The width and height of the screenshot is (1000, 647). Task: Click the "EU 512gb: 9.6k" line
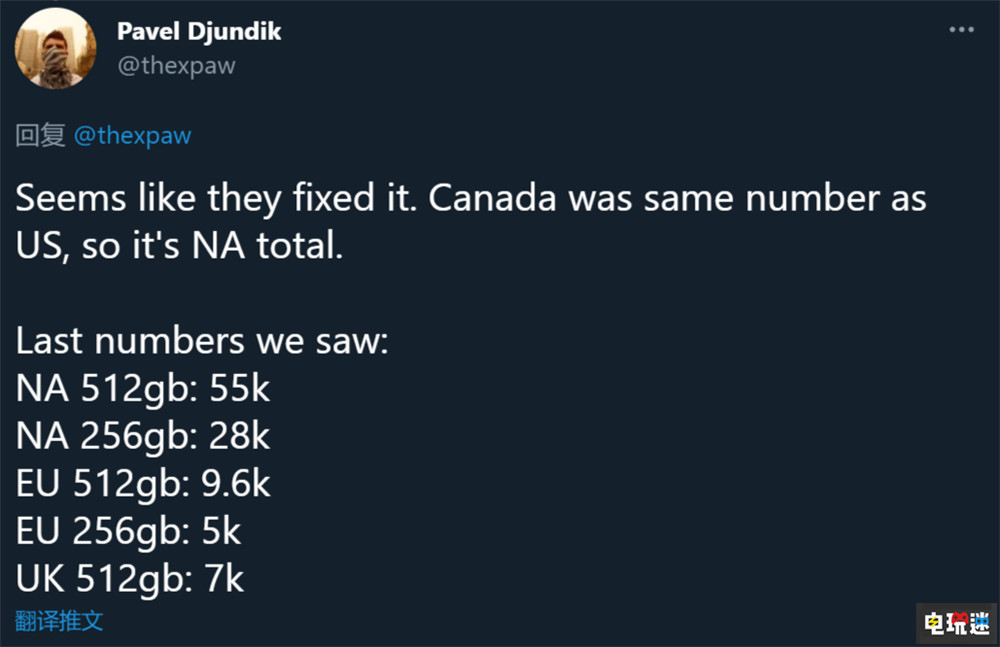[x=143, y=484]
